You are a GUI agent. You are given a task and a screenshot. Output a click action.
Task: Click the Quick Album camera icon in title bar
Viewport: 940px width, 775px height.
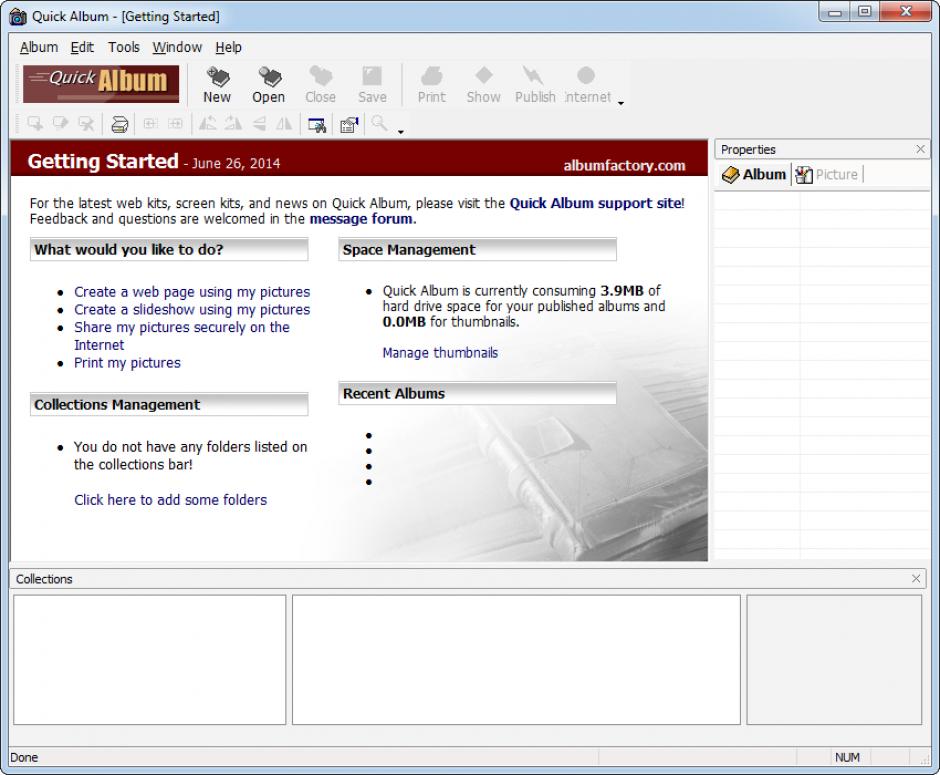tap(18, 16)
